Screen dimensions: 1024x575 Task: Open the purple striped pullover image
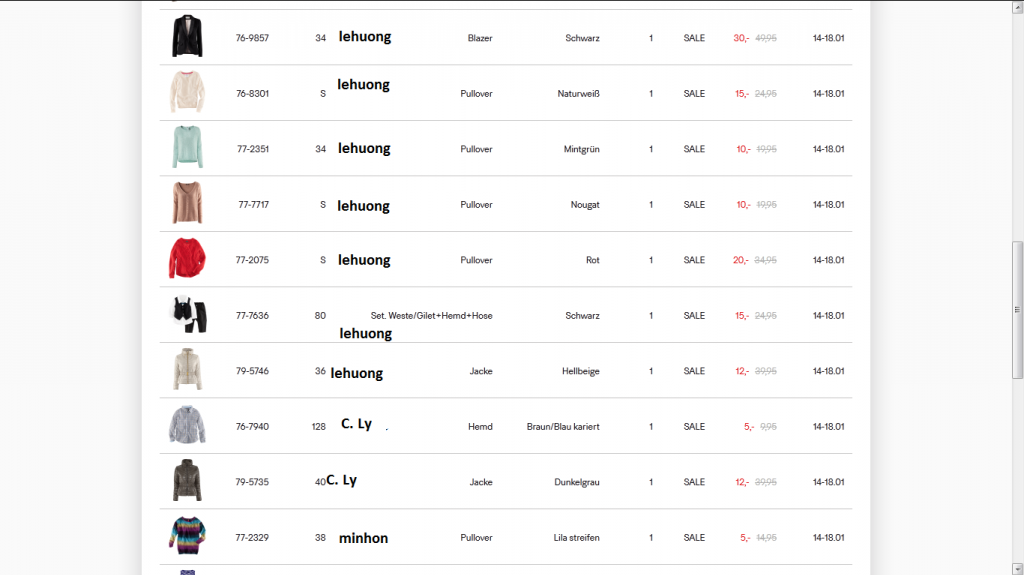187,537
